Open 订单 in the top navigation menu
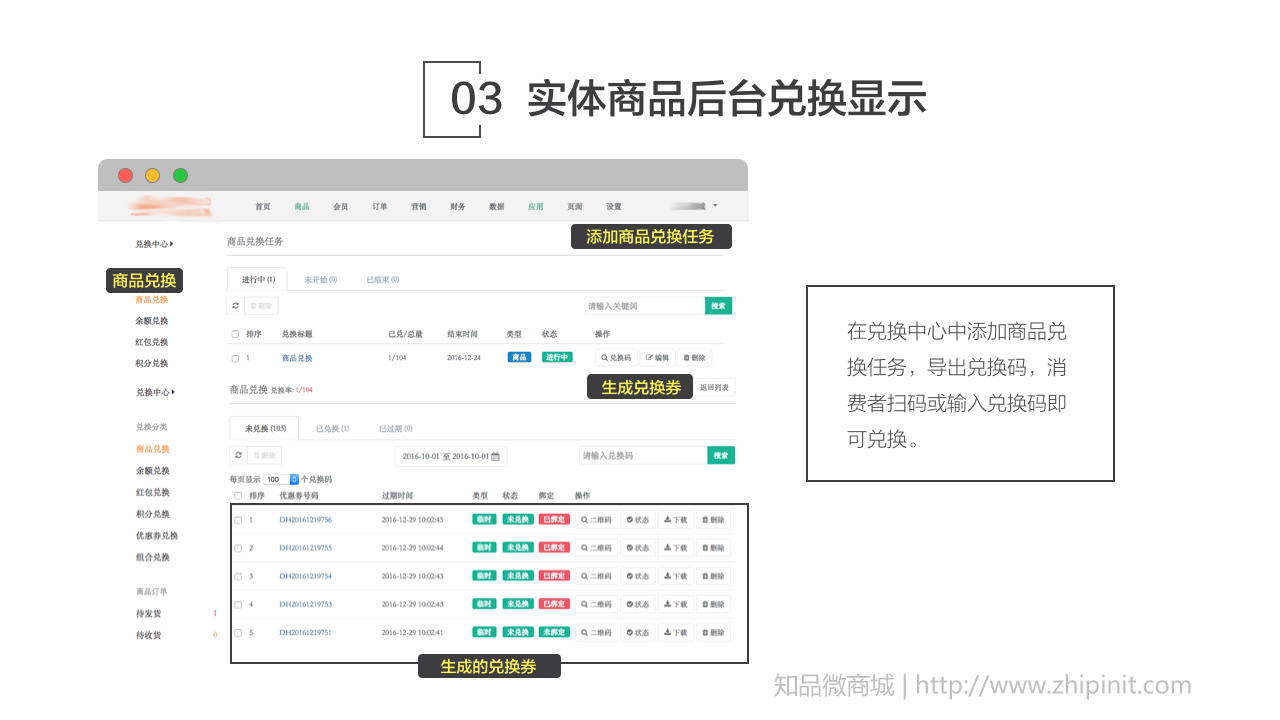Viewport: 1280px width, 720px height. click(380, 207)
